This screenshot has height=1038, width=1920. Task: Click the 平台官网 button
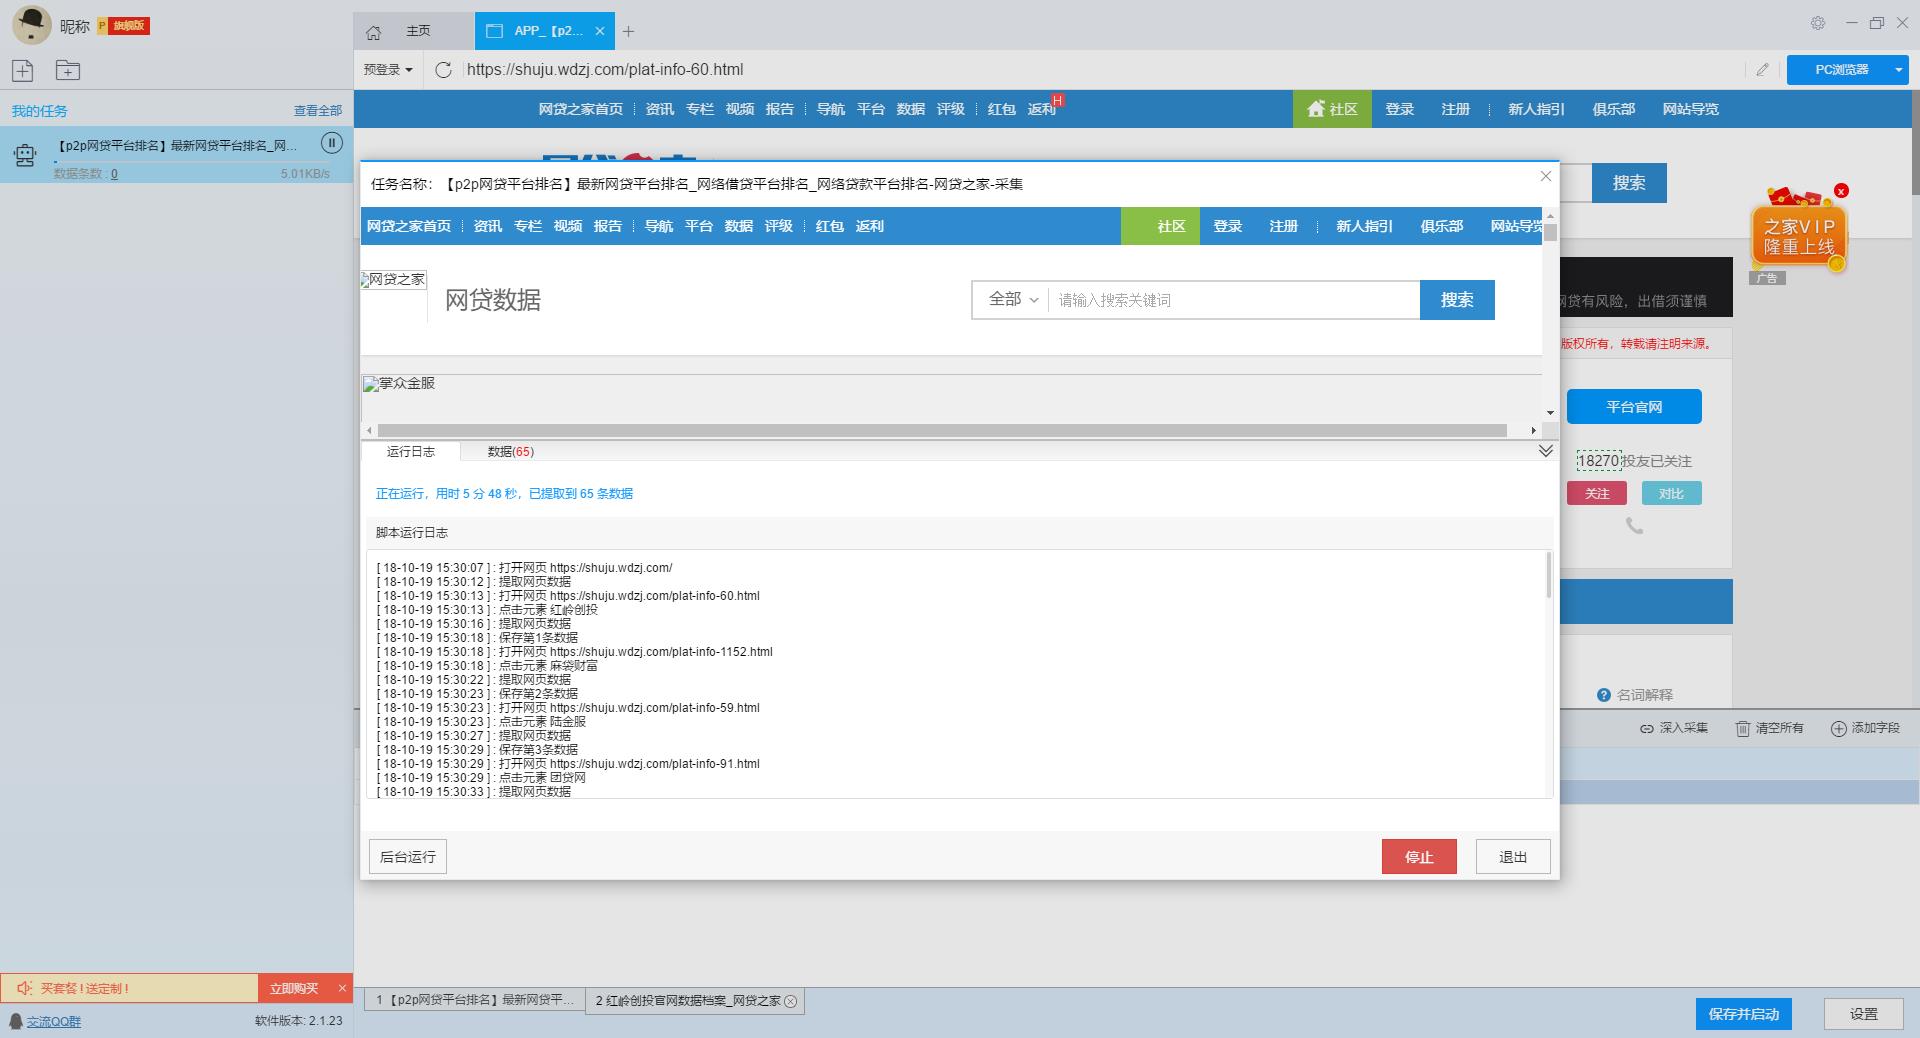pos(1634,407)
